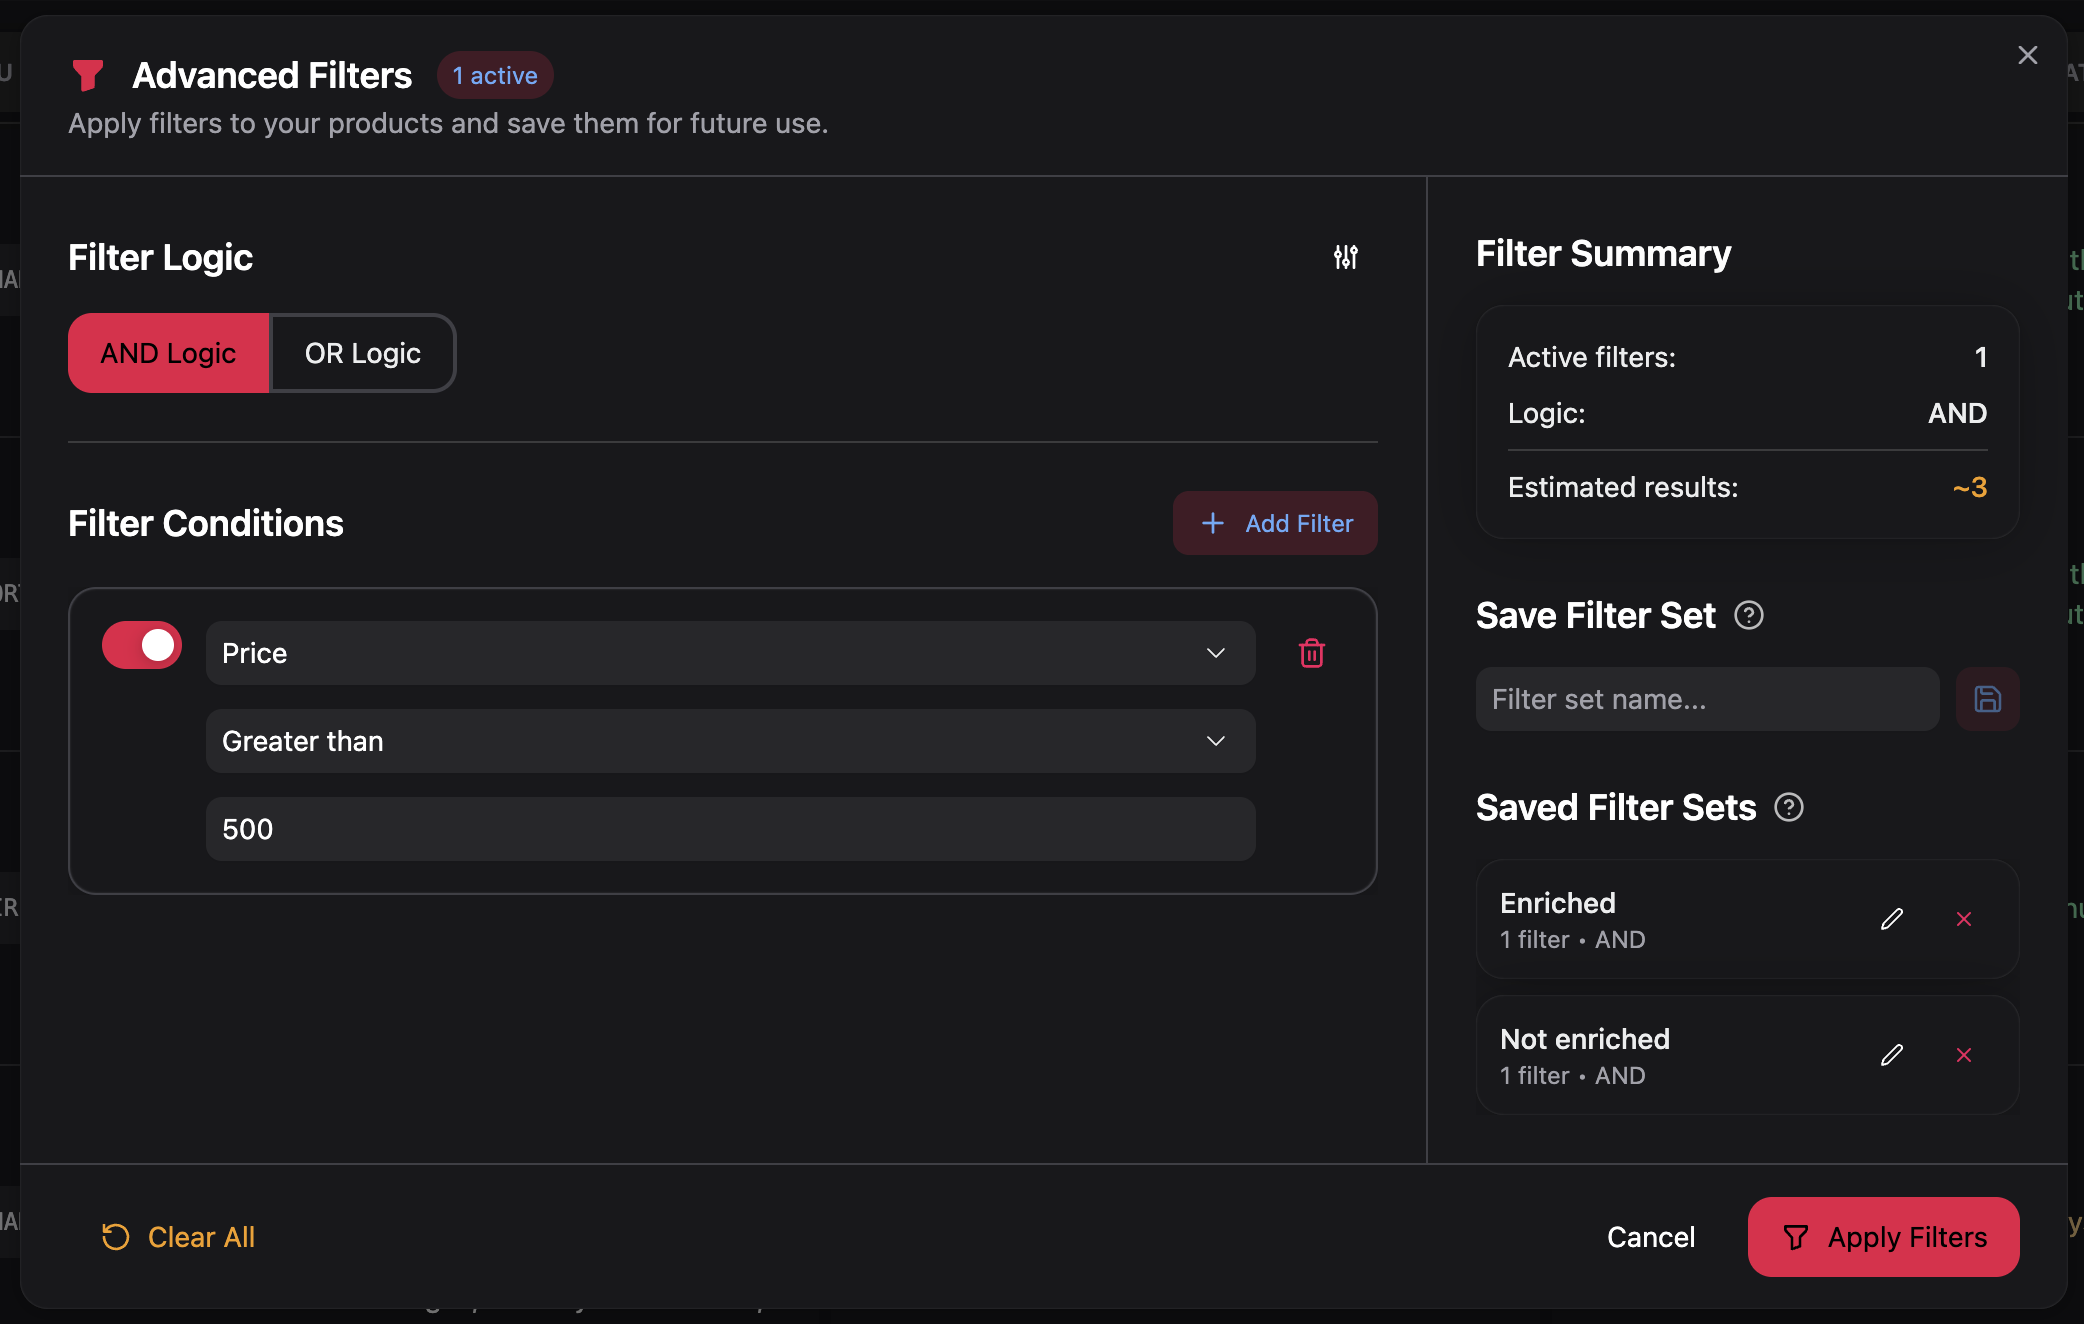Screen dimensions: 2084x1324
Task: Open help for Saved Filter Sets
Action: 1788,807
